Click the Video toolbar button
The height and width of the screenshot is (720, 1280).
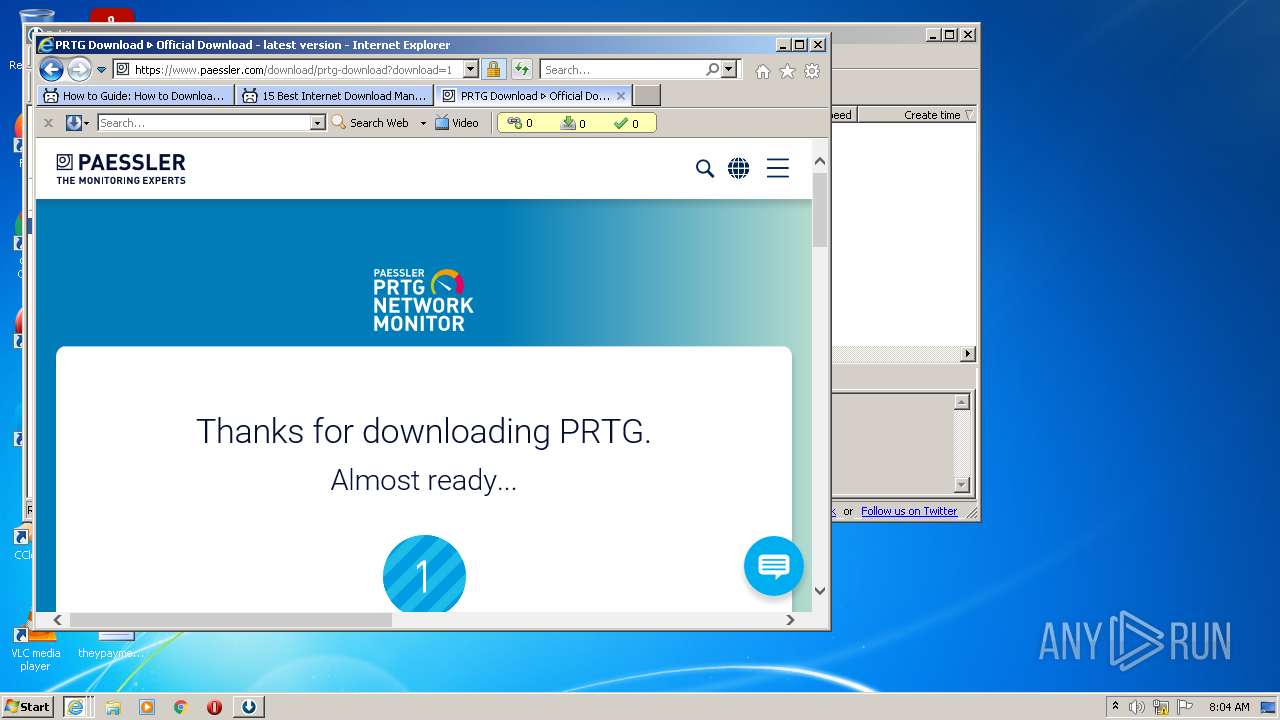coord(457,123)
